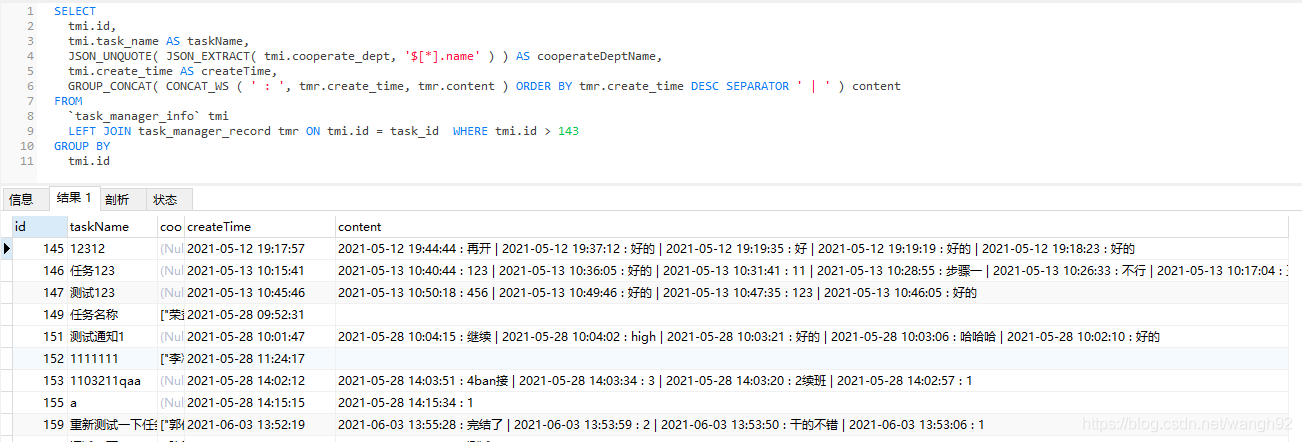Click the department cell in row 159
Image resolution: width=1302 pixels, height=442 pixels.
tap(171, 424)
